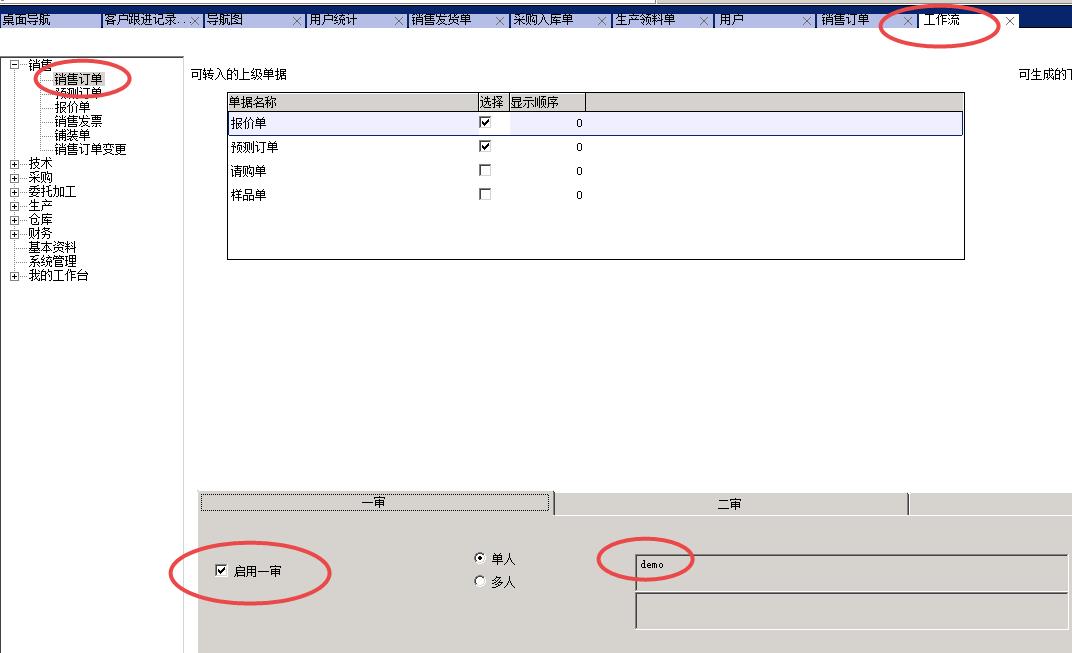
Task: Expand the 生产 tree node
Action: tap(13, 205)
